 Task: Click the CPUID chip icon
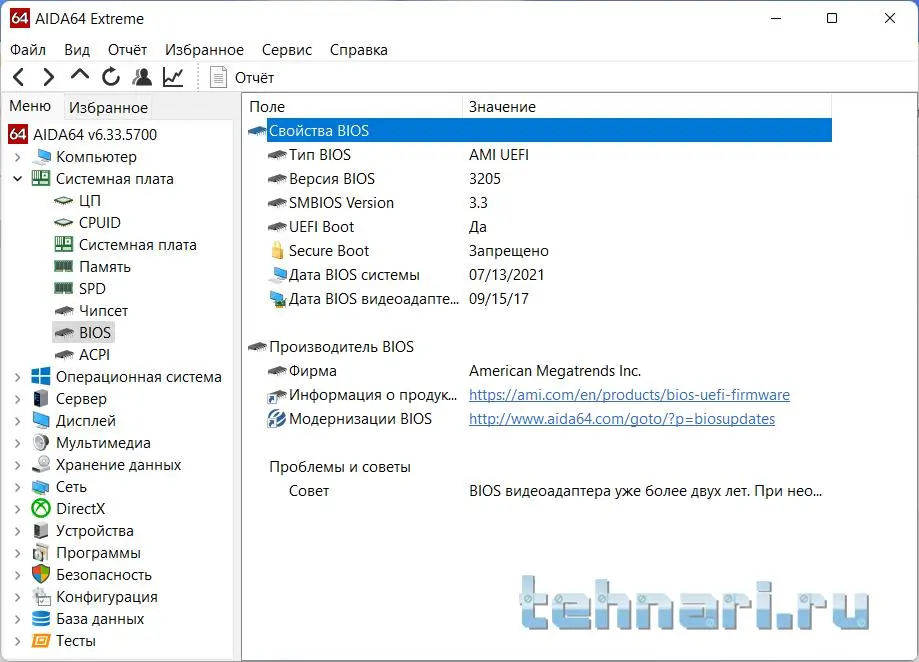pos(63,223)
